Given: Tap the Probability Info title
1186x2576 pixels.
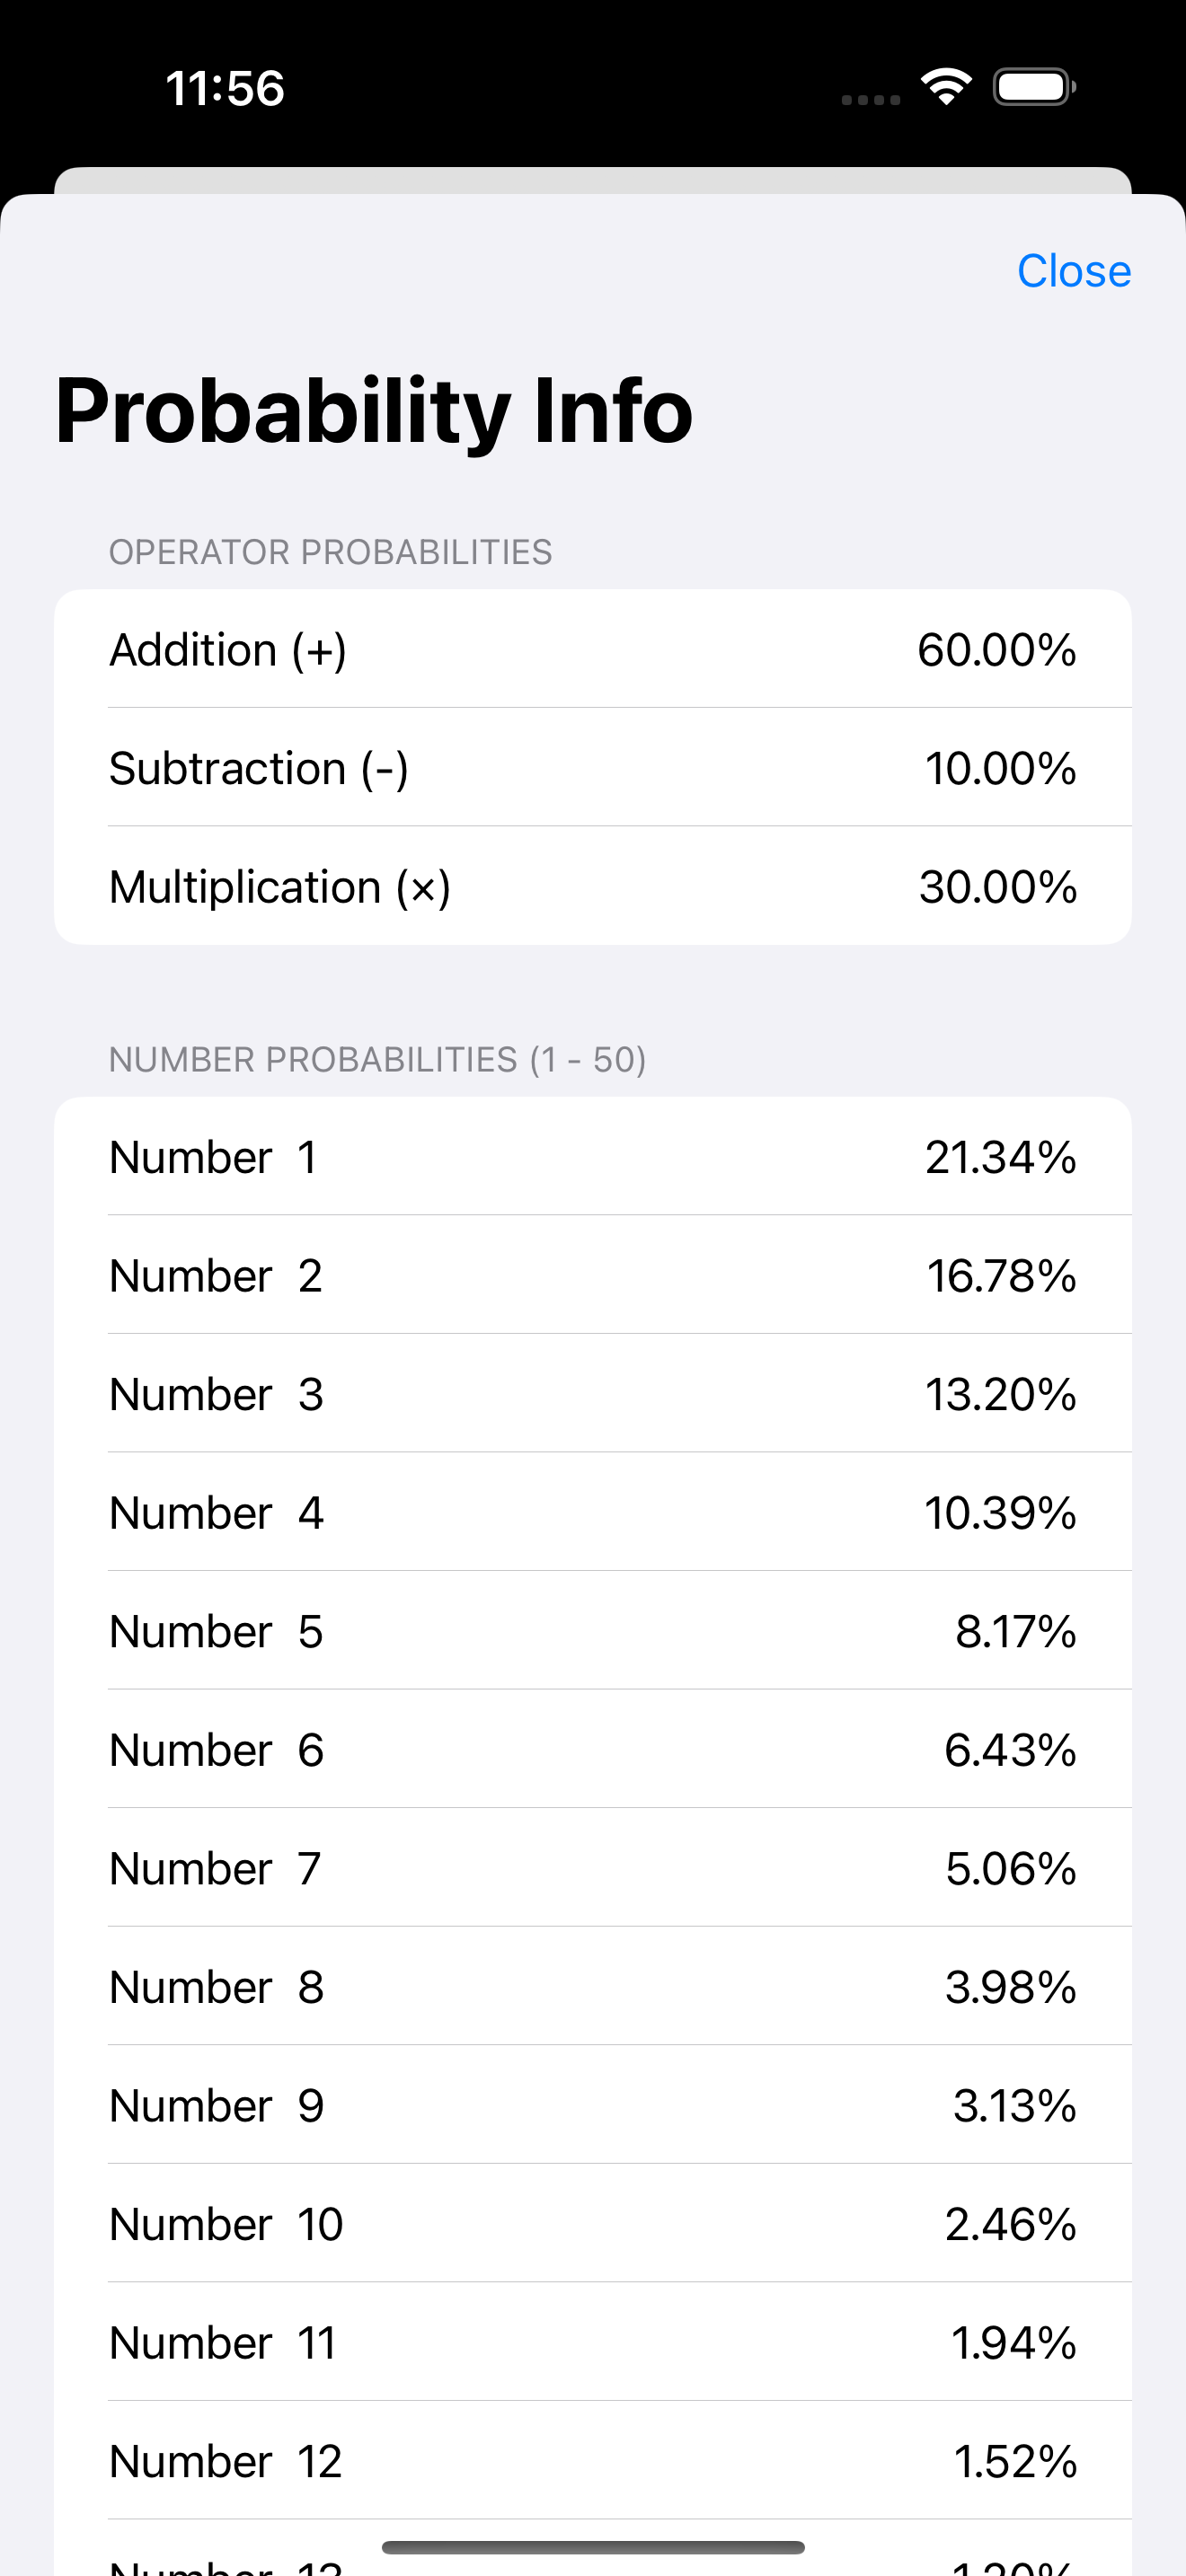Looking at the screenshot, I should pyautogui.click(x=373, y=411).
